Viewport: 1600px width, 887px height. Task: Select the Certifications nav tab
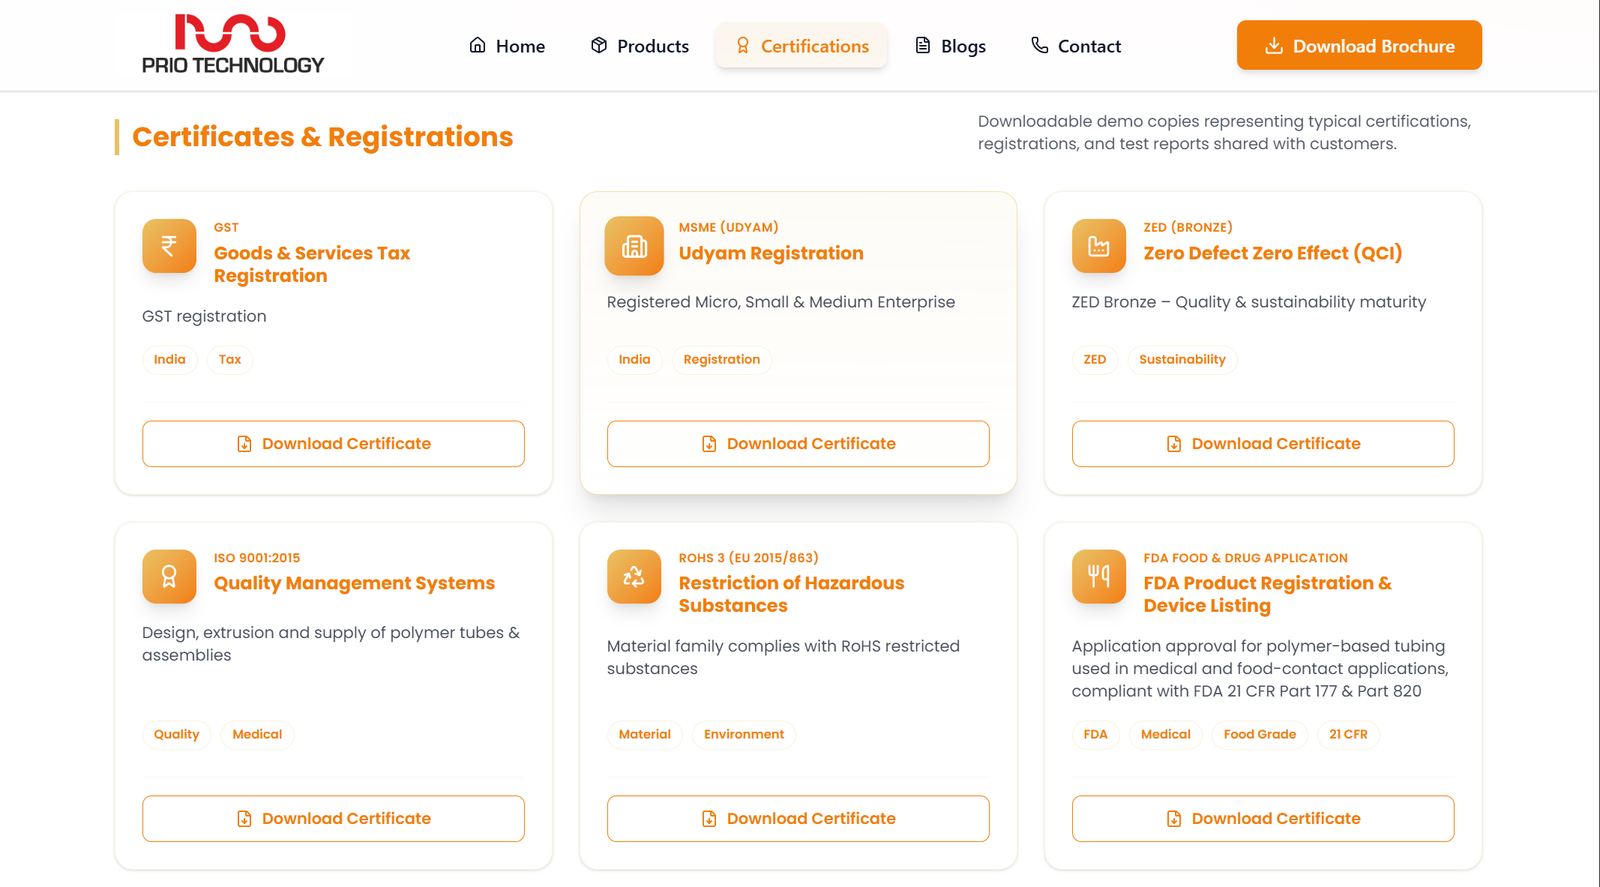801,46
